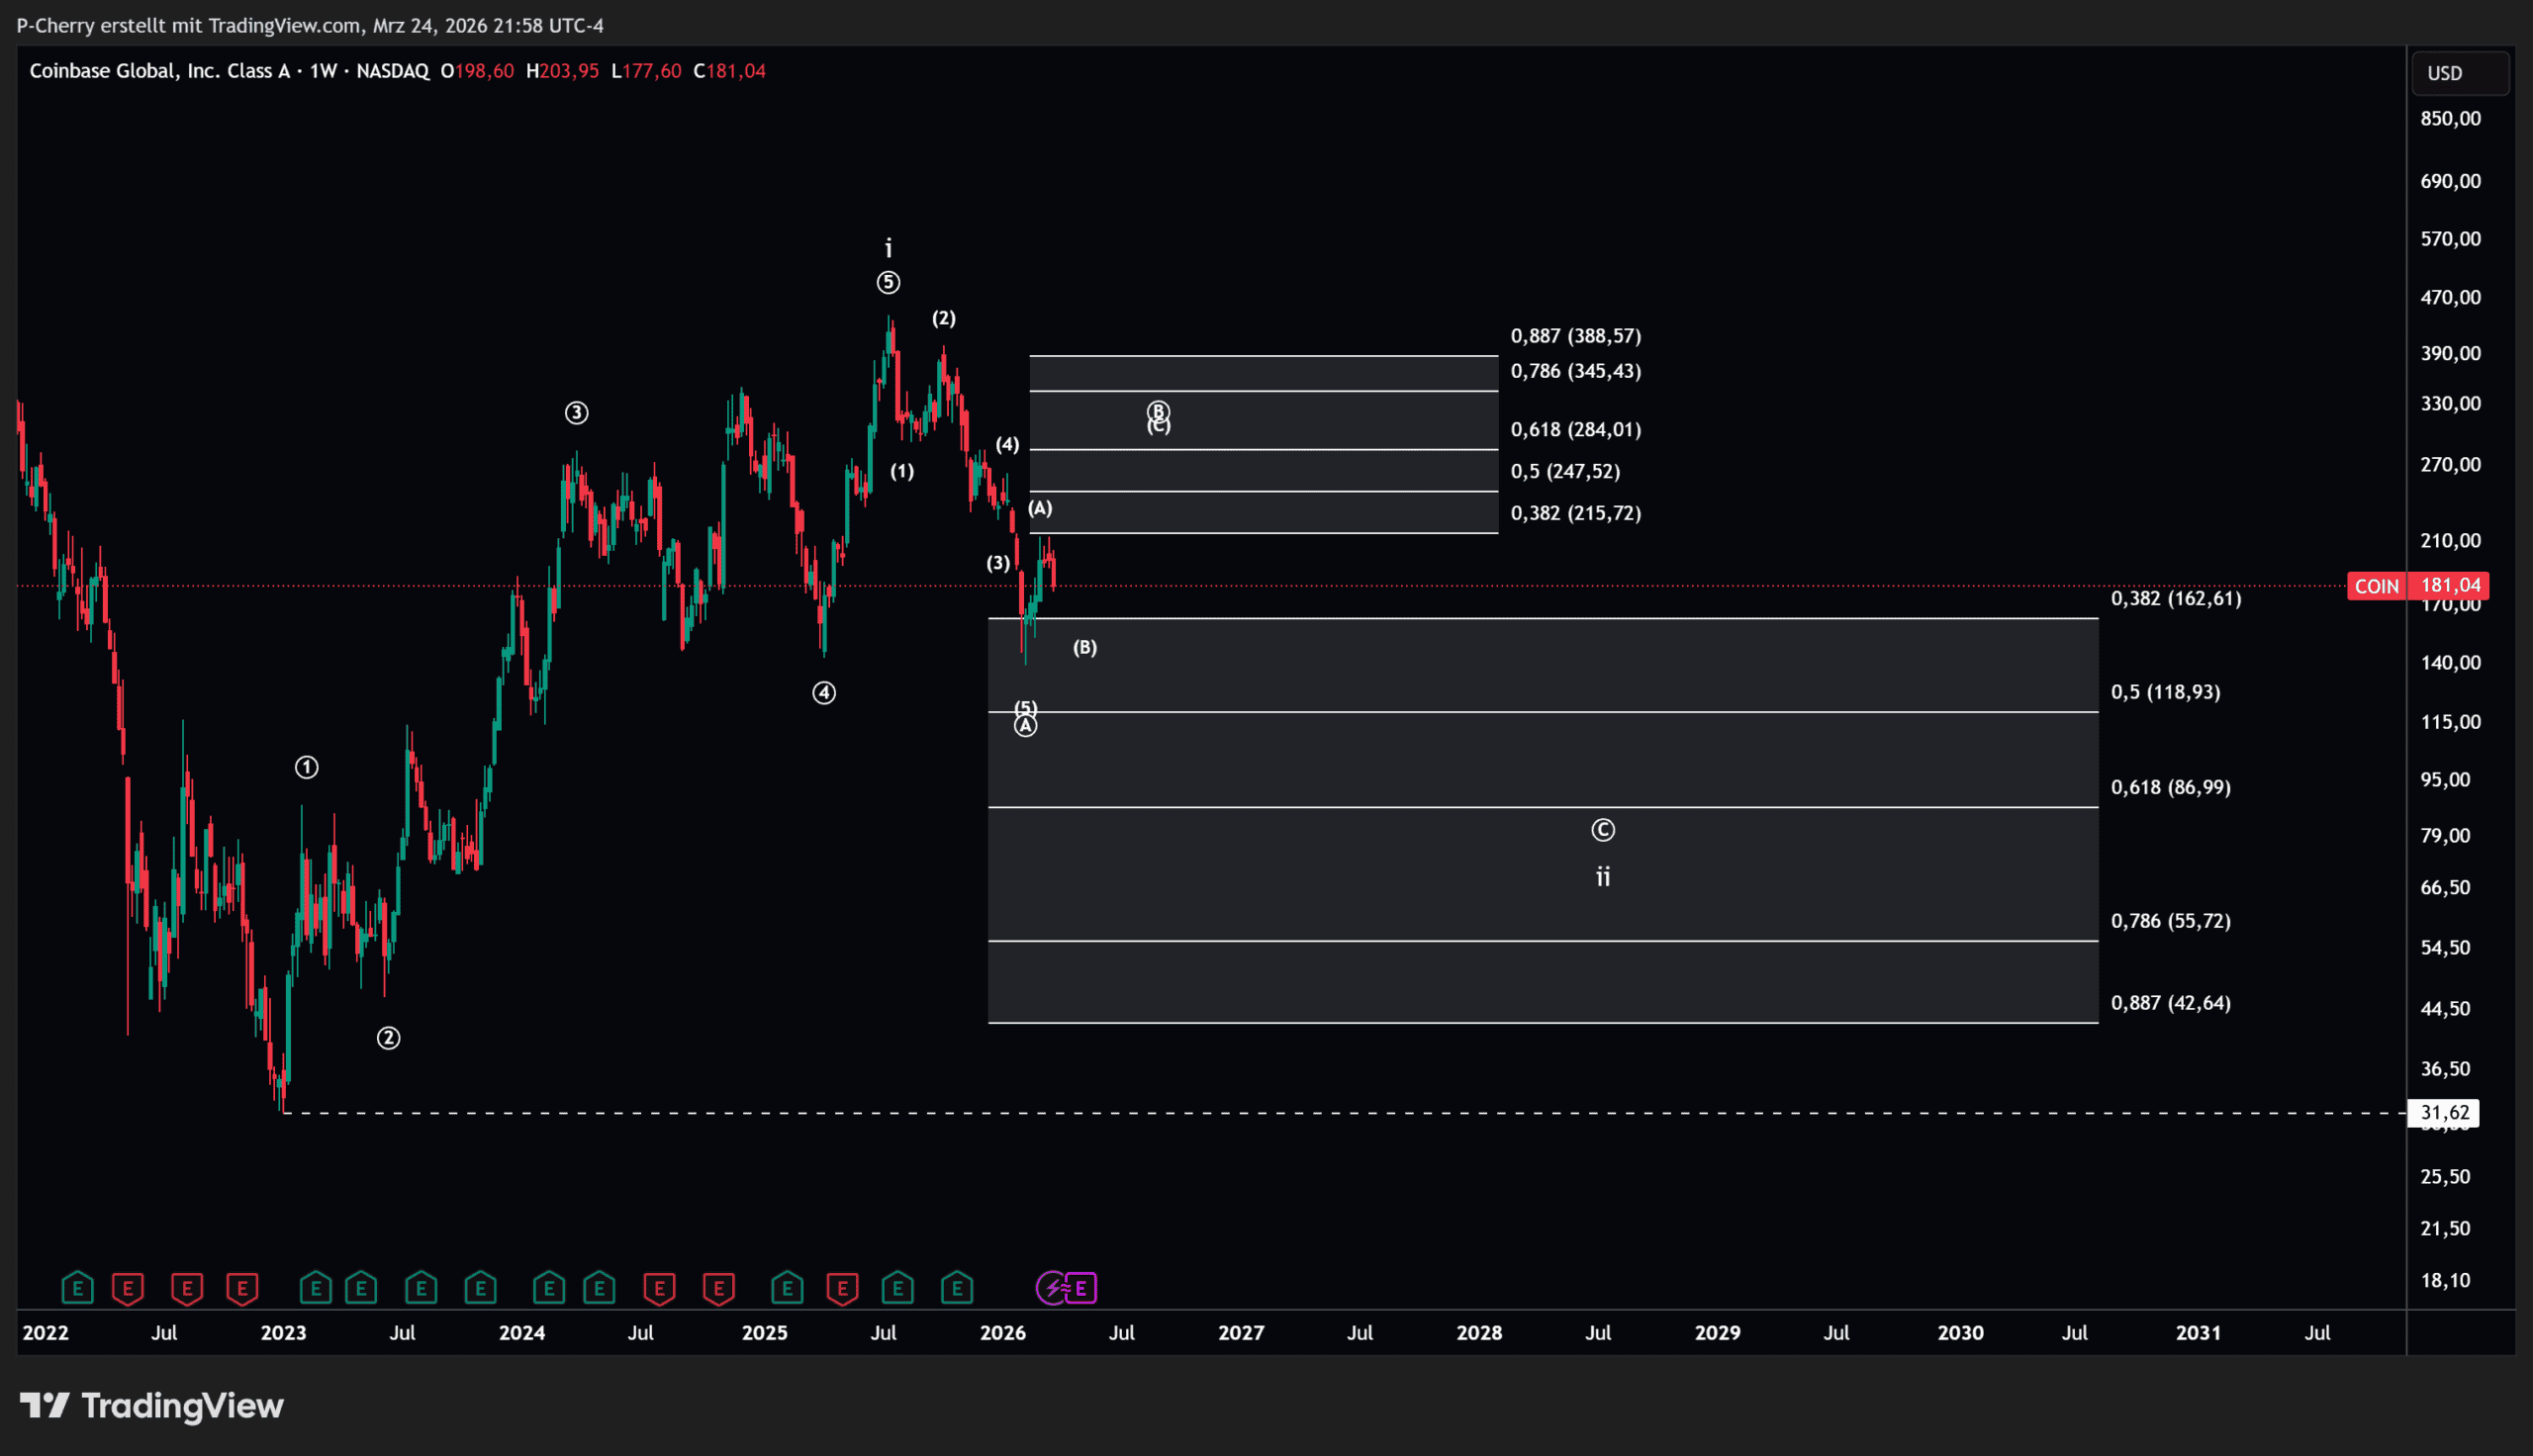Screen dimensions: 2533x1456
Task: Open the TradingView logo link
Action: coord(152,1406)
